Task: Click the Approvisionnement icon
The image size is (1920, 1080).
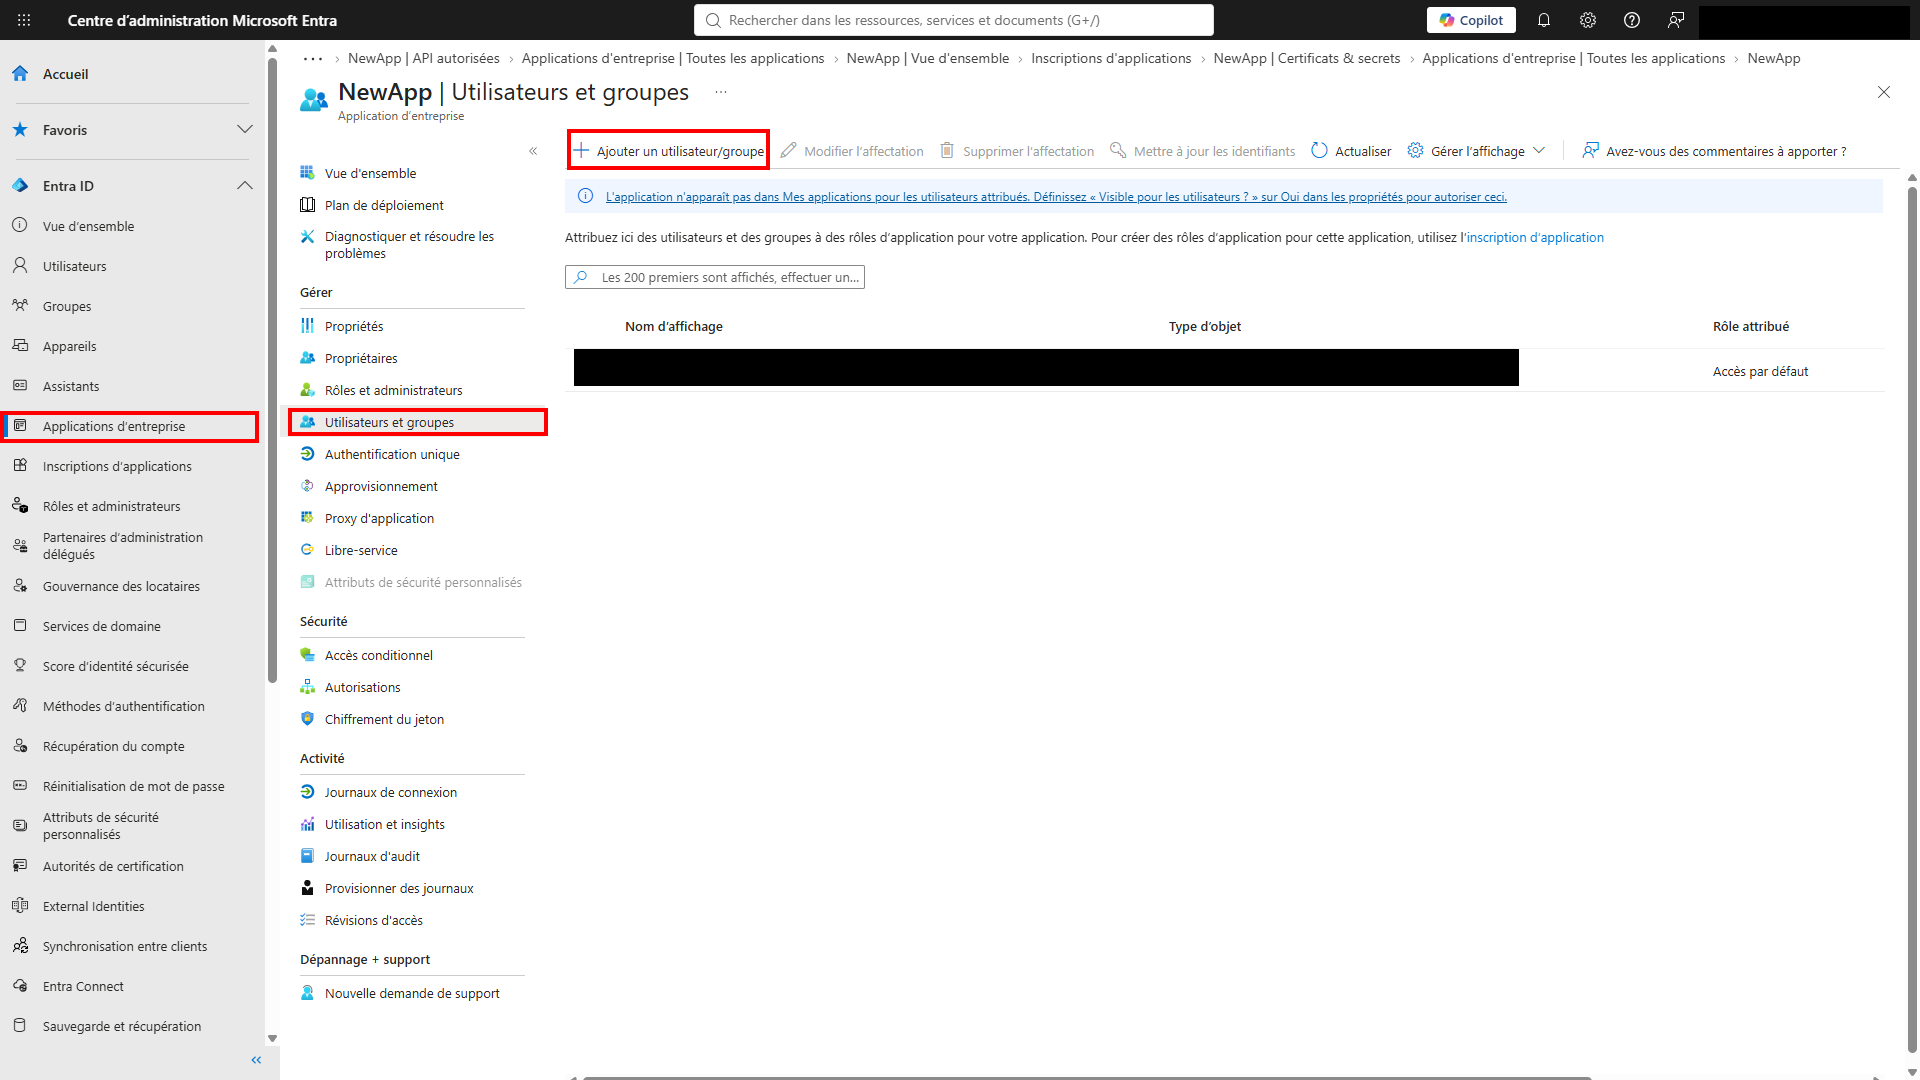Action: click(x=308, y=486)
